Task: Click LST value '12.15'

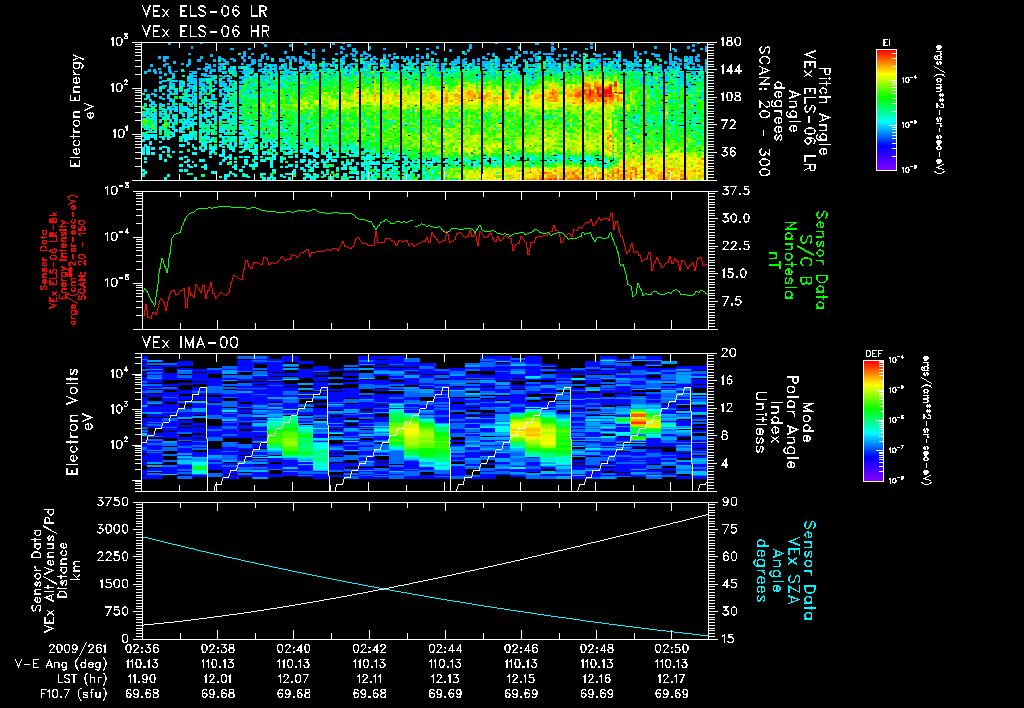Action: tap(520, 679)
